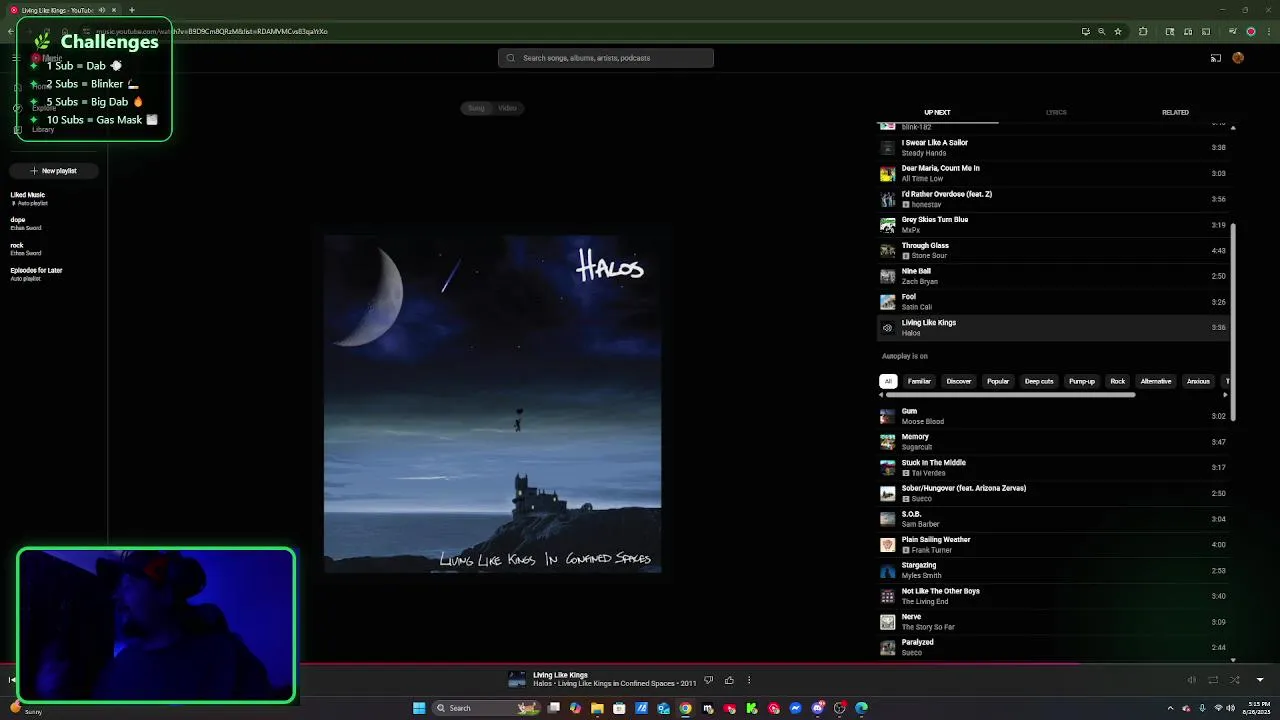Screen dimensions: 1280x720
Task: Open the rock playlist in the sidebar
Action: pyautogui.click(x=25, y=249)
